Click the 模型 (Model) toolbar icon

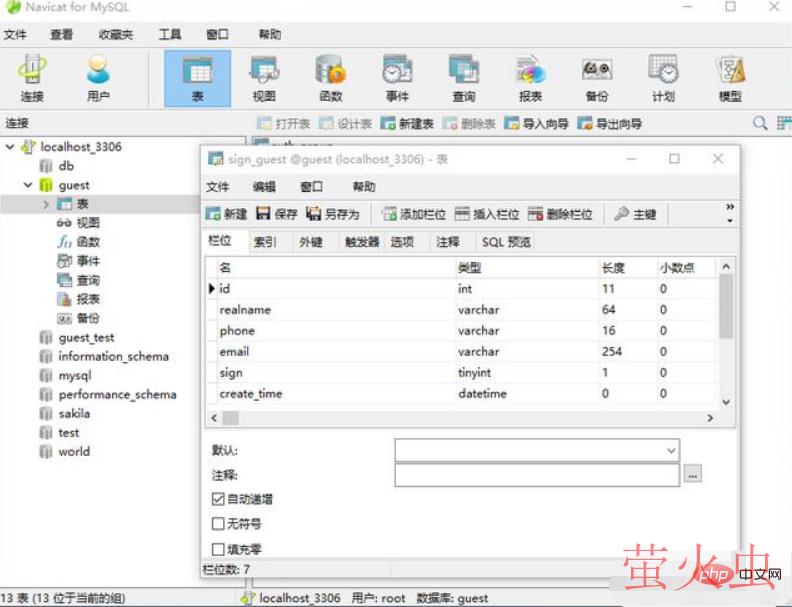pyautogui.click(x=730, y=78)
